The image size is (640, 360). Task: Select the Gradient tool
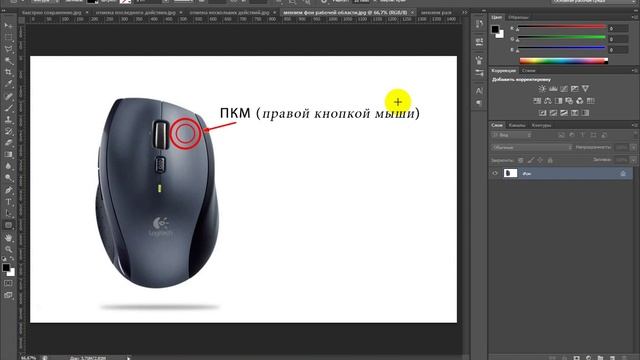(8, 154)
